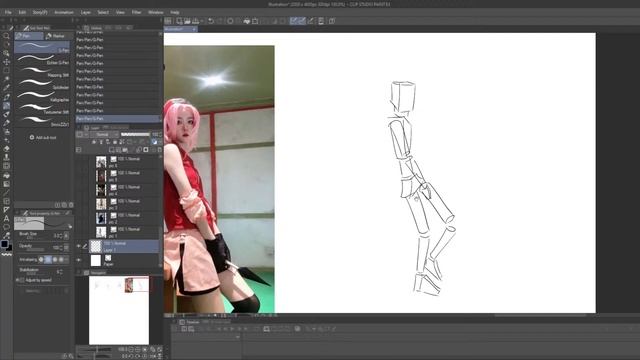Open Edit menu
The width and height of the screenshot is (640, 360).
click(x=22, y=12)
